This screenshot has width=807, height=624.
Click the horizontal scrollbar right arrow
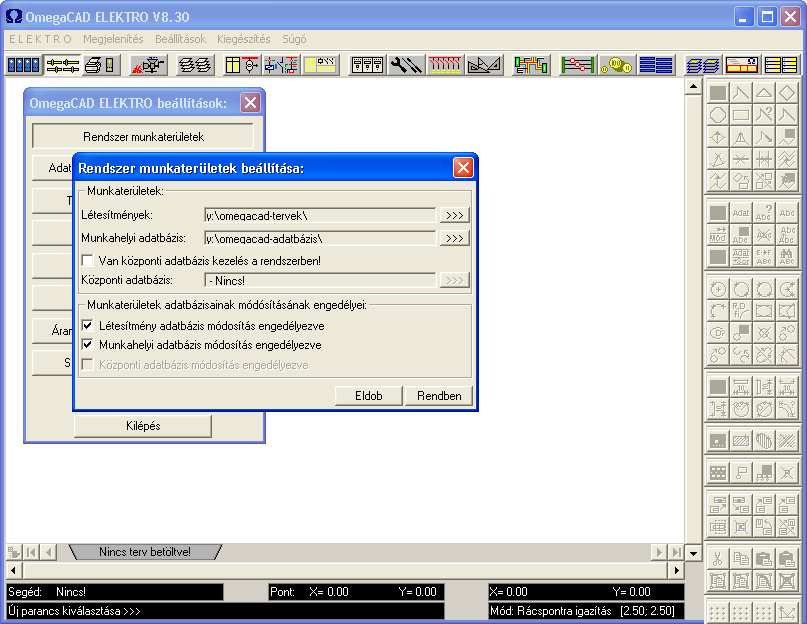pyautogui.click(x=676, y=570)
